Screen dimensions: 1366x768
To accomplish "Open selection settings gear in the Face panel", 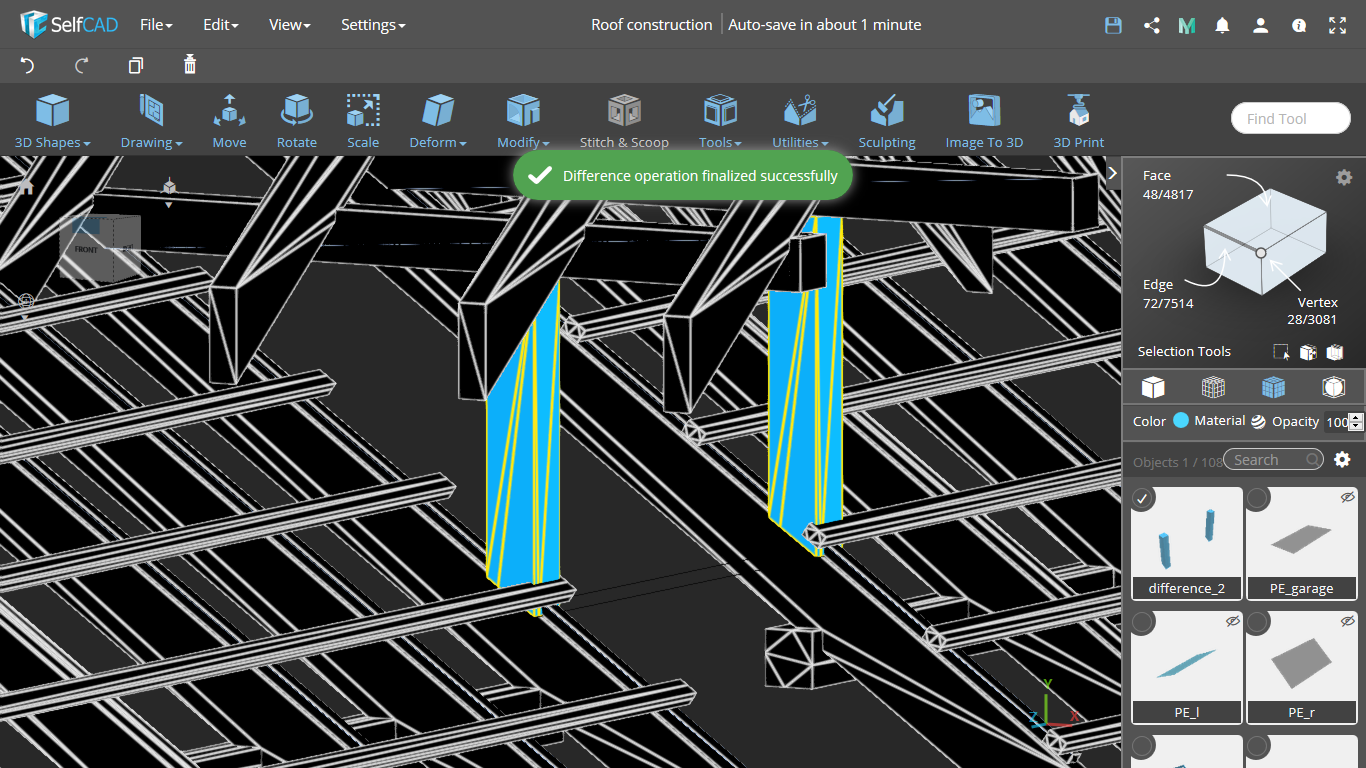I will (x=1344, y=177).
